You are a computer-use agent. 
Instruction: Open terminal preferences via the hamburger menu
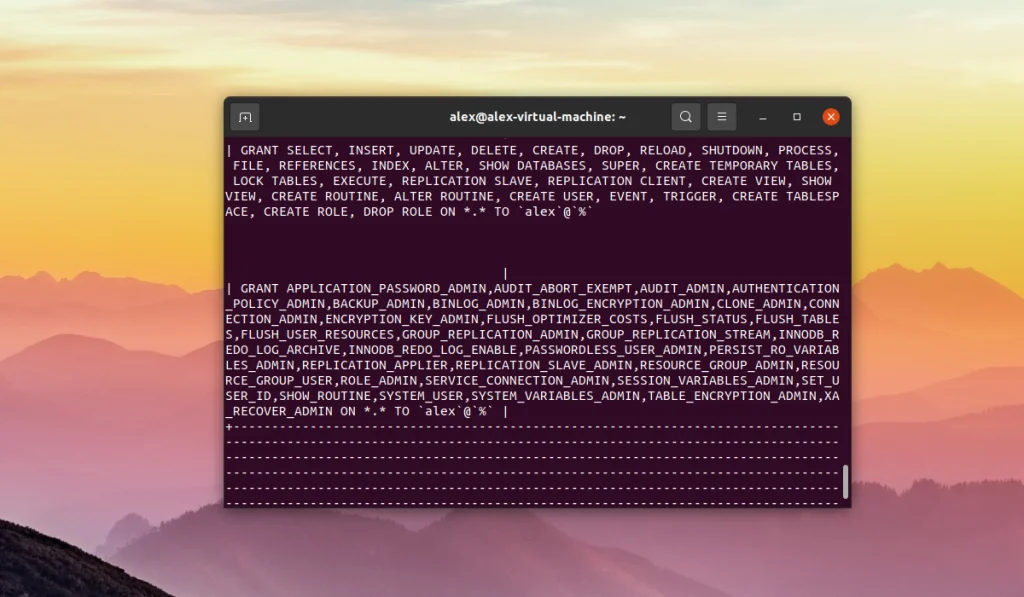722,116
